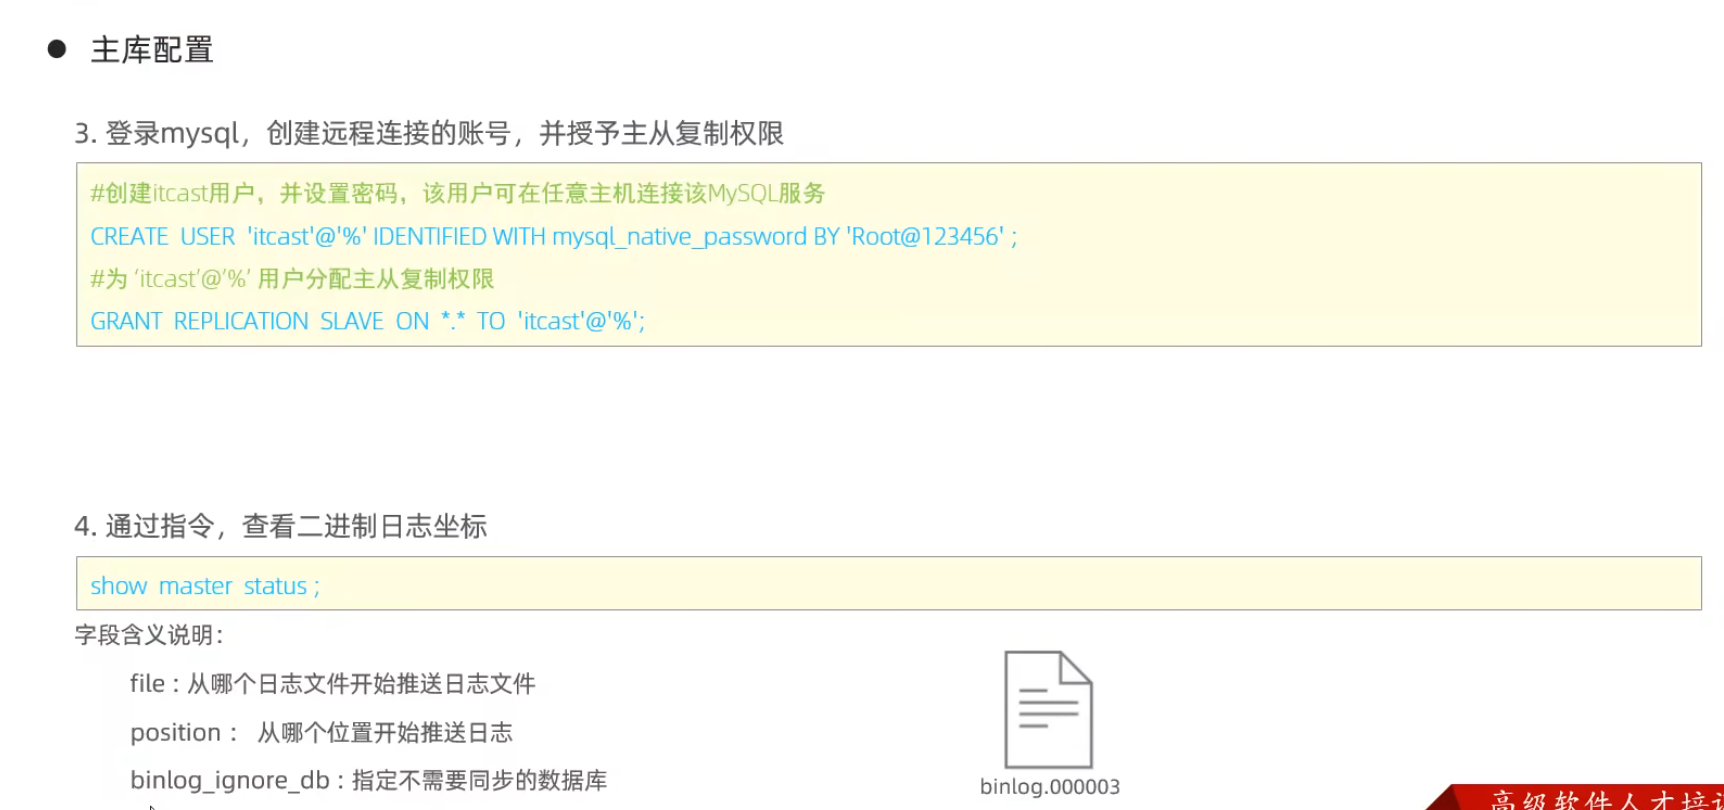Click the bullet dot before 主库配置
This screenshot has width=1724, height=810.
57,49
